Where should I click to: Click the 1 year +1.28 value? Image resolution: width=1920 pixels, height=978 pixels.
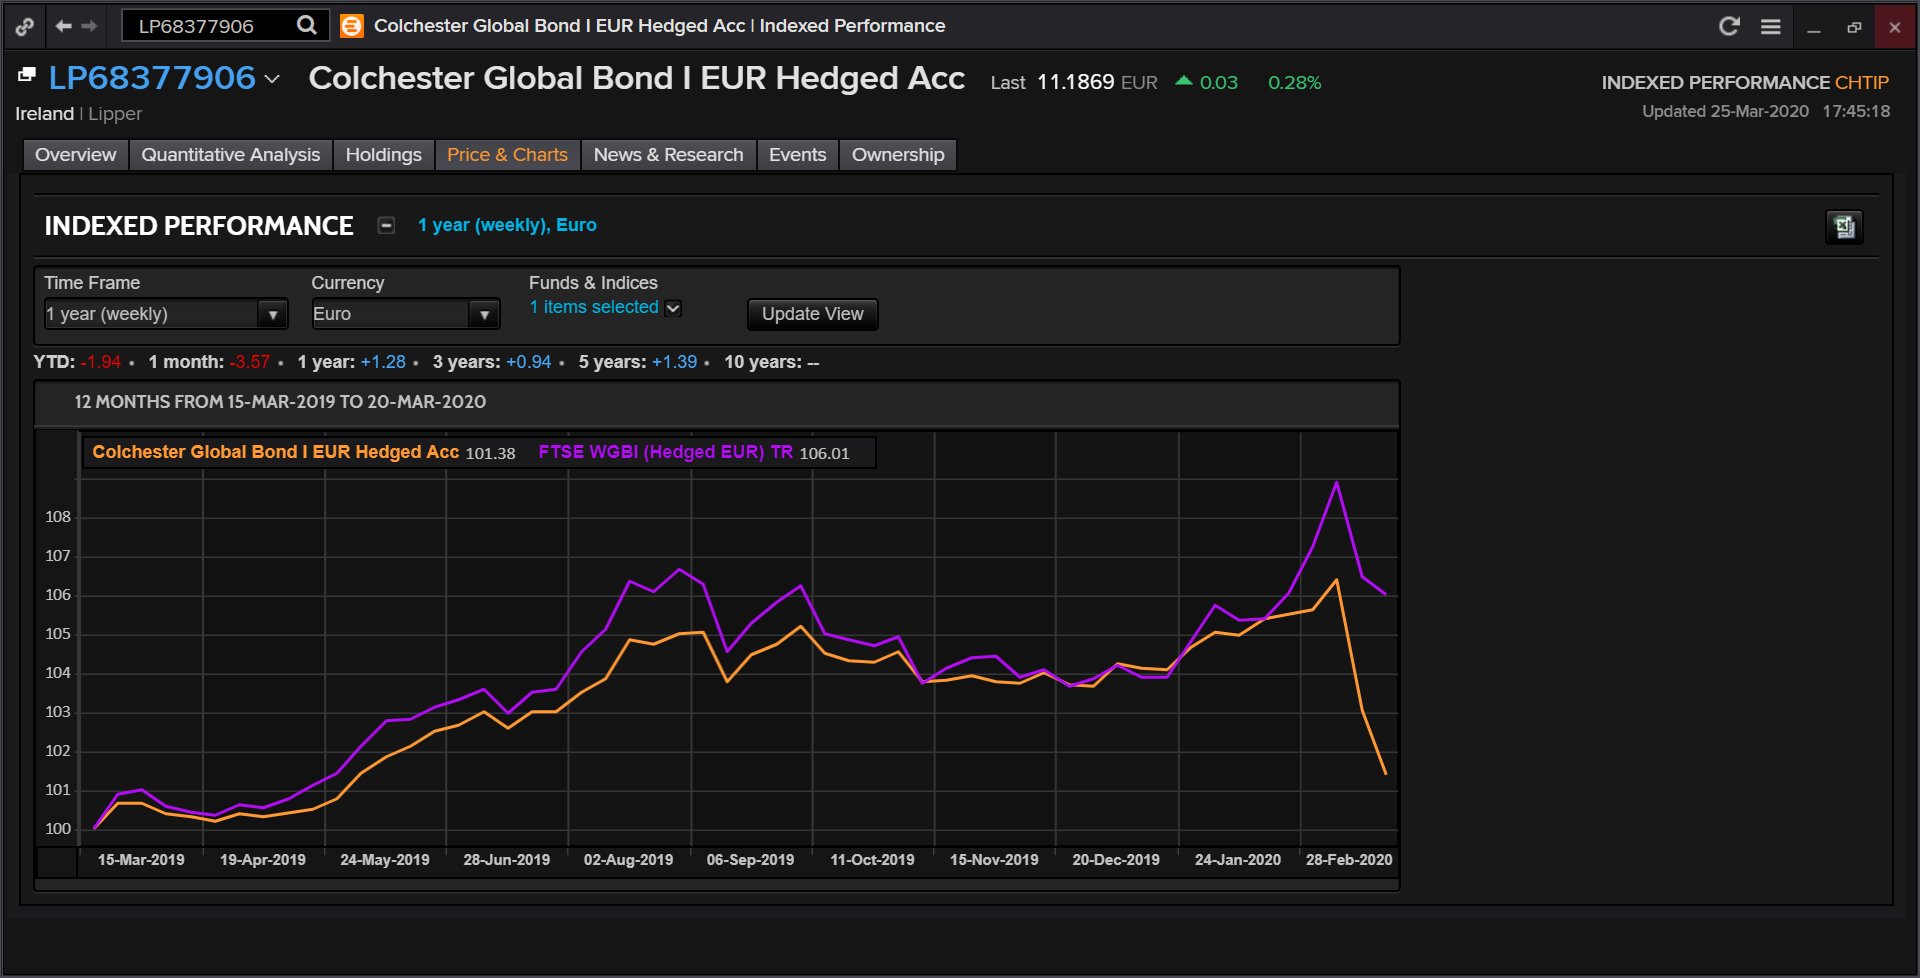pyautogui.click(x=383, y=362)
